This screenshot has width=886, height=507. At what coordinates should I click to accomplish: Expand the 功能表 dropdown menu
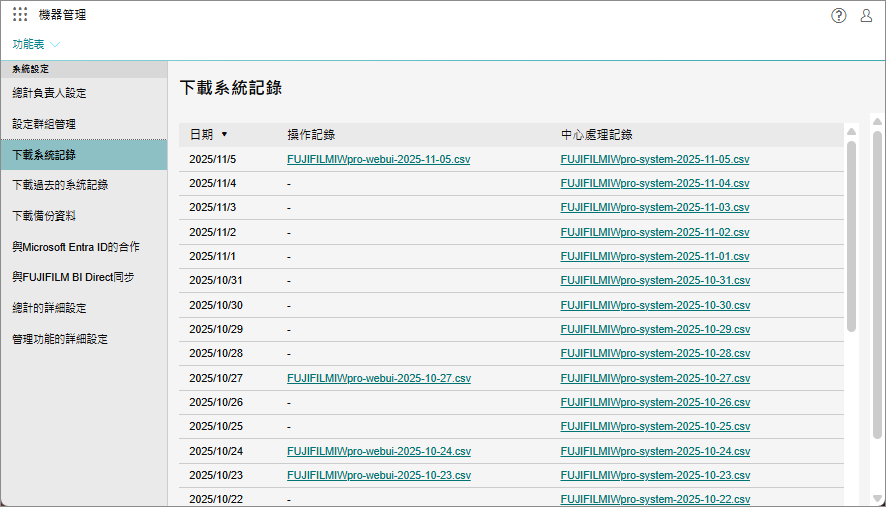tap(36, 44)
